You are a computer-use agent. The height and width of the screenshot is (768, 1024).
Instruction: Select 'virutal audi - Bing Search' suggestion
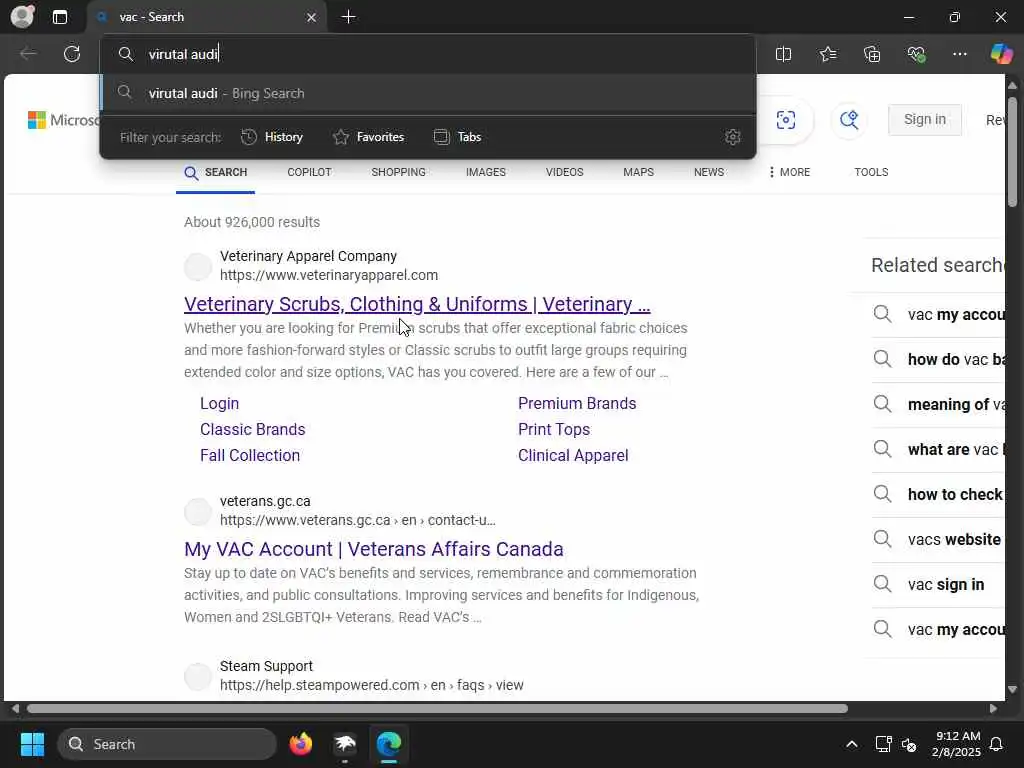(428, 93)
